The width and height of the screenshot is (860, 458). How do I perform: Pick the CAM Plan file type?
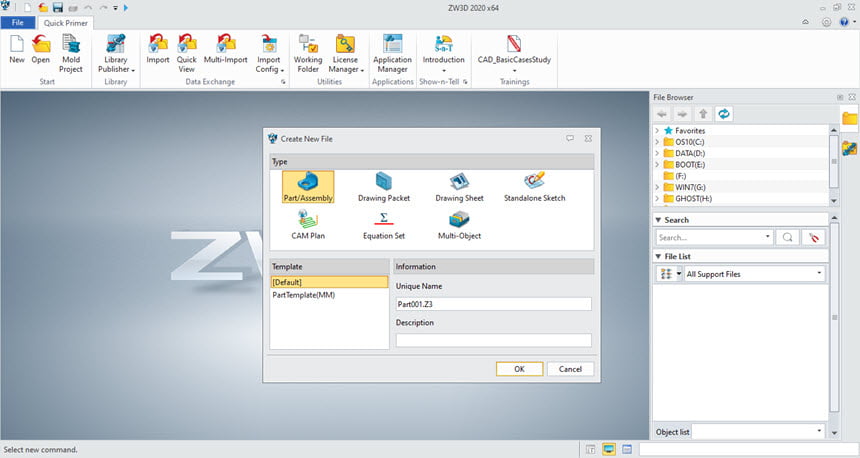pyautogui.click(x=308, y=225)
